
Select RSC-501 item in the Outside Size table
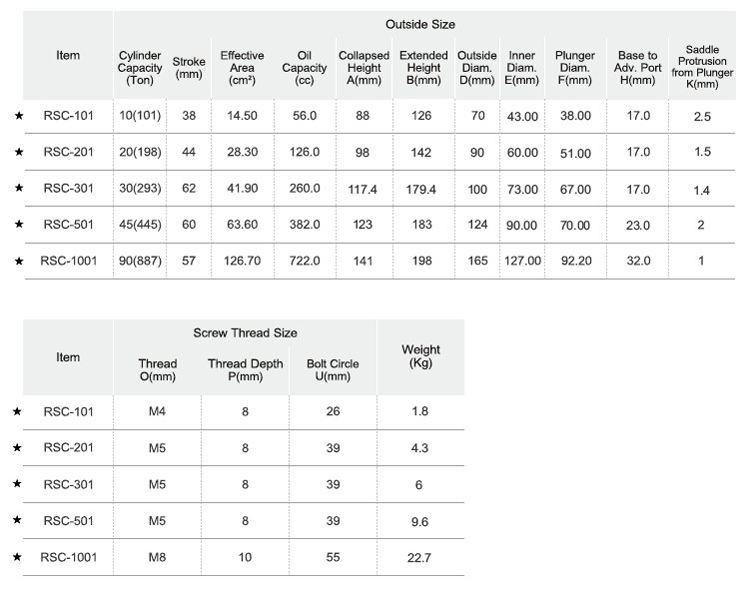click(x=69, y=225)
